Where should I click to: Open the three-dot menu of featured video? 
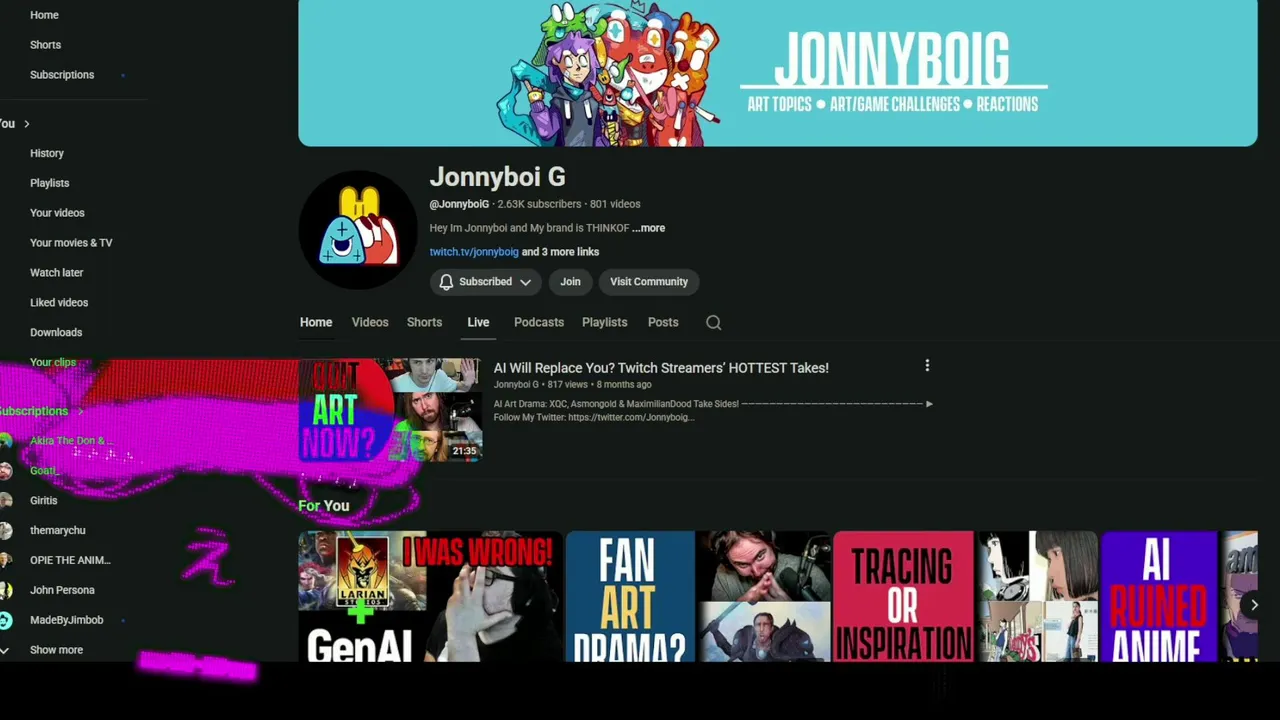[927, 366]
